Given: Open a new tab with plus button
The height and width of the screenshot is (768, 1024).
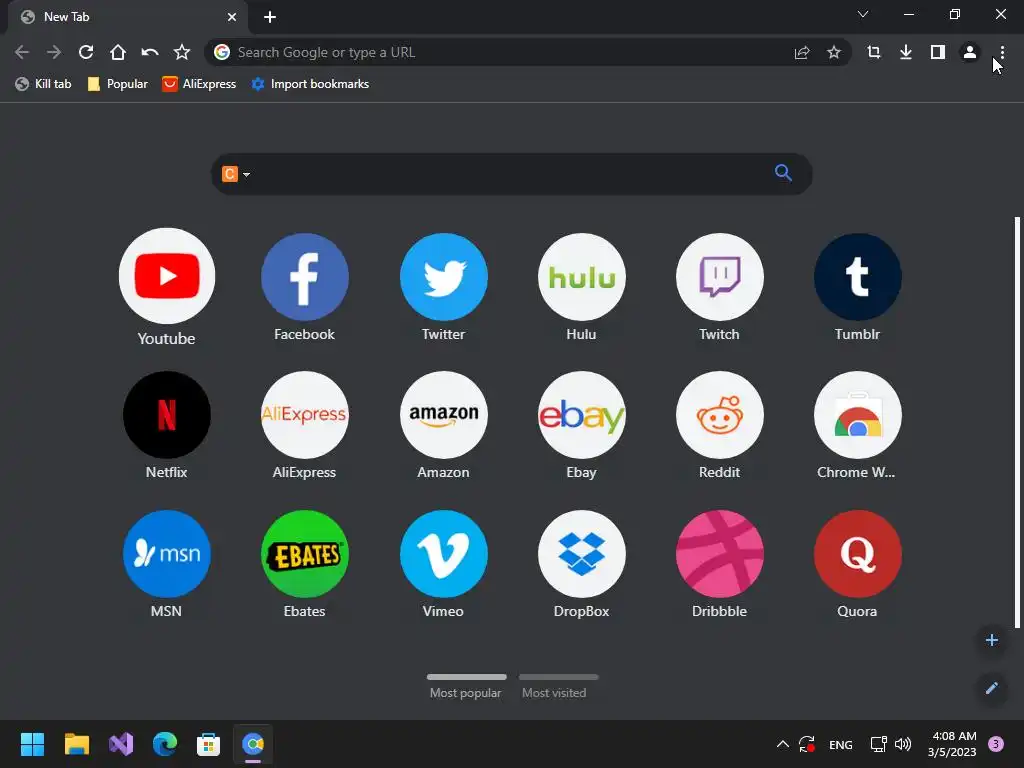Looking at the screenshot, I should point(270,17).
